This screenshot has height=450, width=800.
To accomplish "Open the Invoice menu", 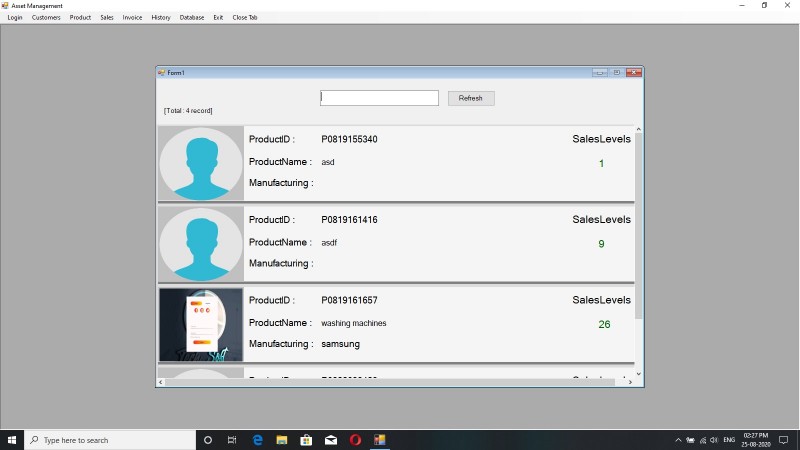I will (x=132, y=17).
